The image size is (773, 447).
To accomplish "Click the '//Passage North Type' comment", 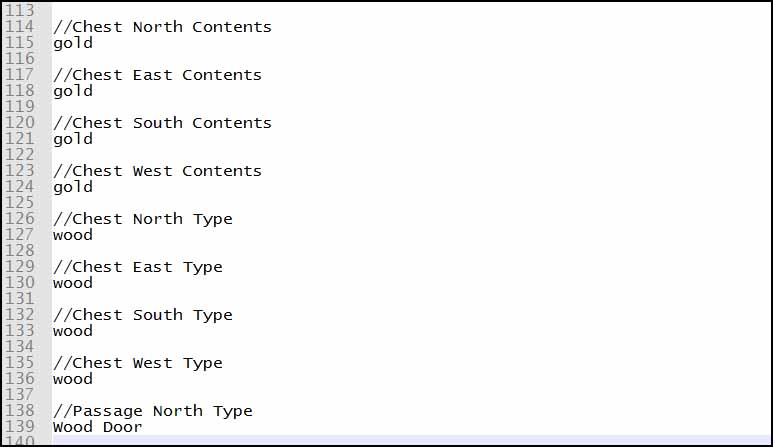I will (x=152, y=412).
